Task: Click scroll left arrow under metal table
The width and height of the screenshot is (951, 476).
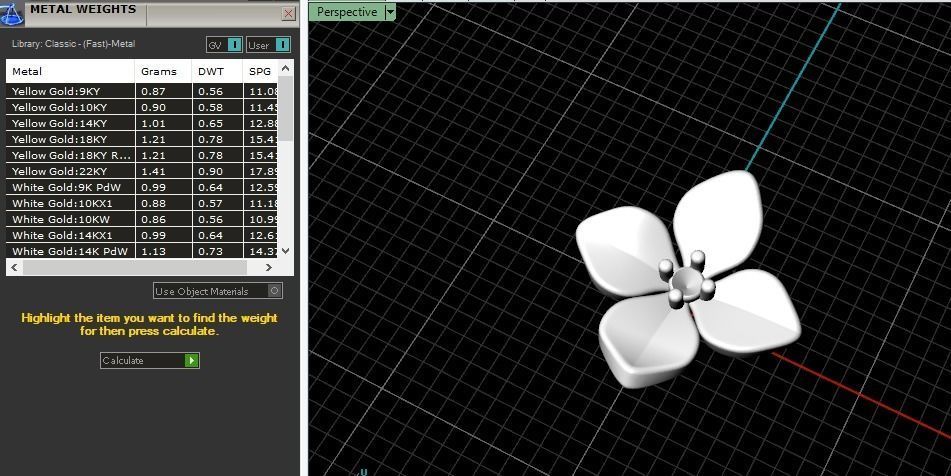Action: click(15, 267)
